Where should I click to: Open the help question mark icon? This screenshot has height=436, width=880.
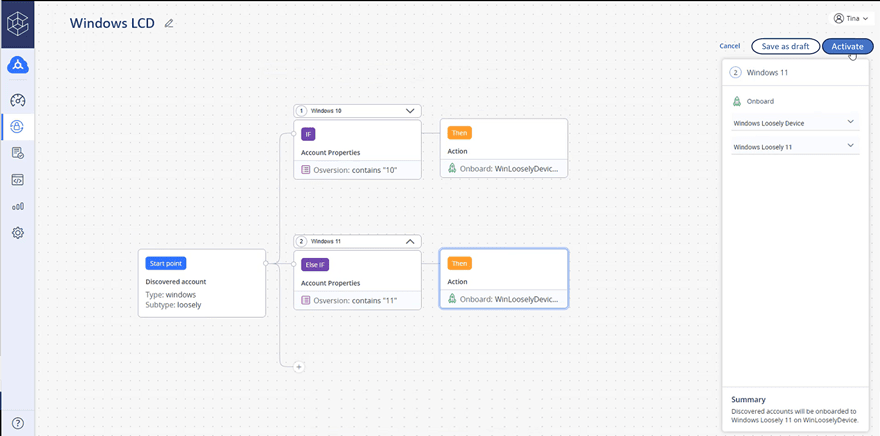coord(17,423)
